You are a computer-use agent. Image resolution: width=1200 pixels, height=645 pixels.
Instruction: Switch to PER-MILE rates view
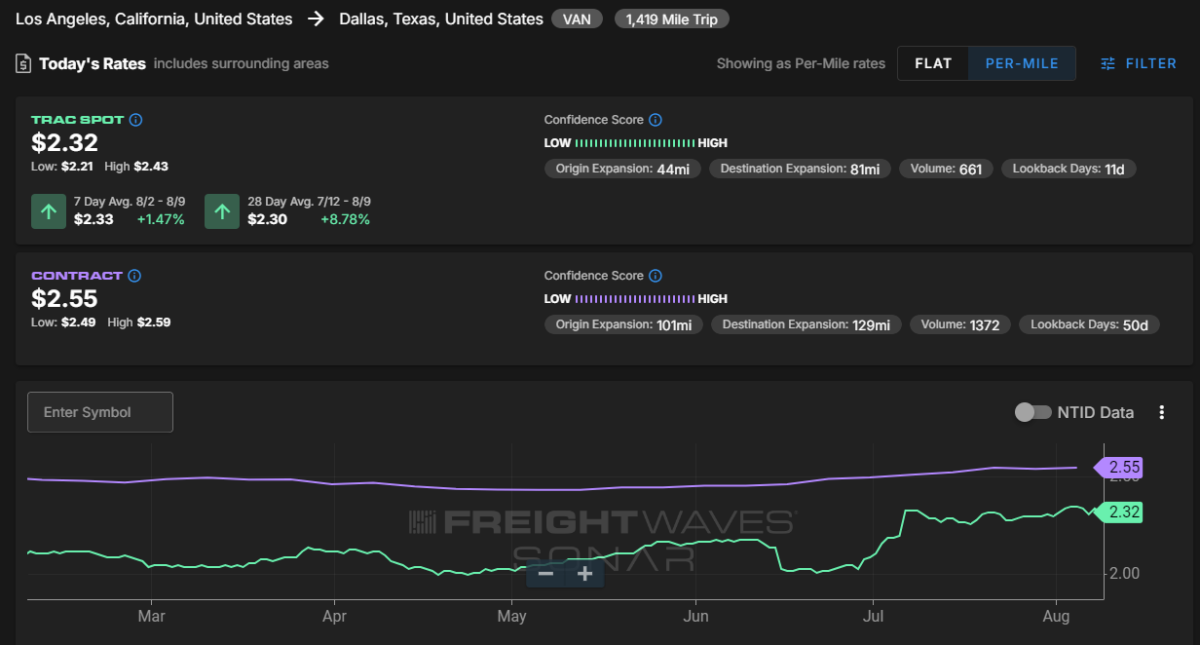click(x=1022, y=63)
